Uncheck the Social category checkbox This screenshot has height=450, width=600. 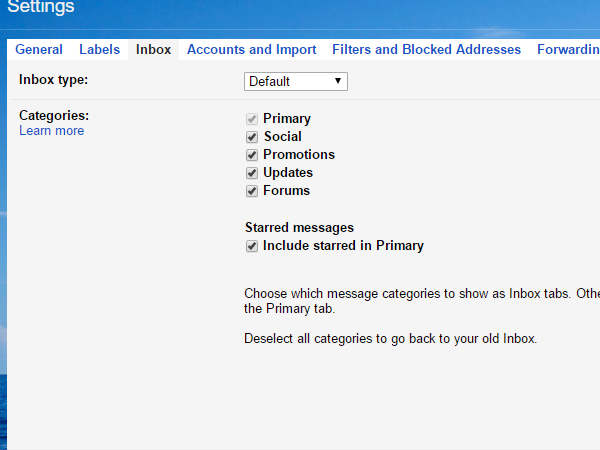[252, 137]
